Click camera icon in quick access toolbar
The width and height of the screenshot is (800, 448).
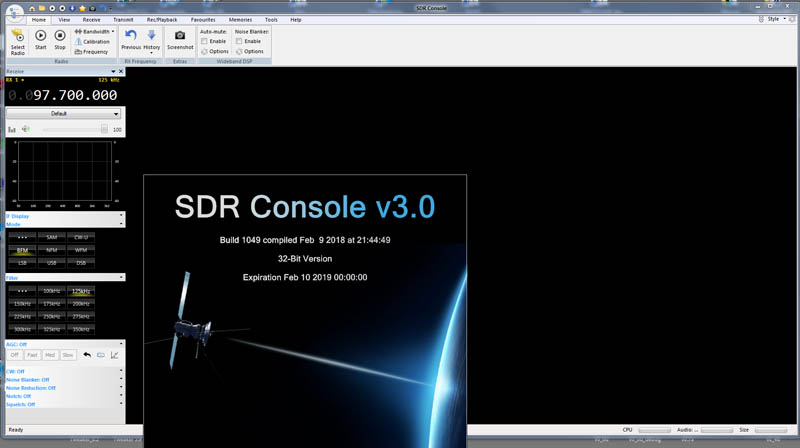[92, 8]
